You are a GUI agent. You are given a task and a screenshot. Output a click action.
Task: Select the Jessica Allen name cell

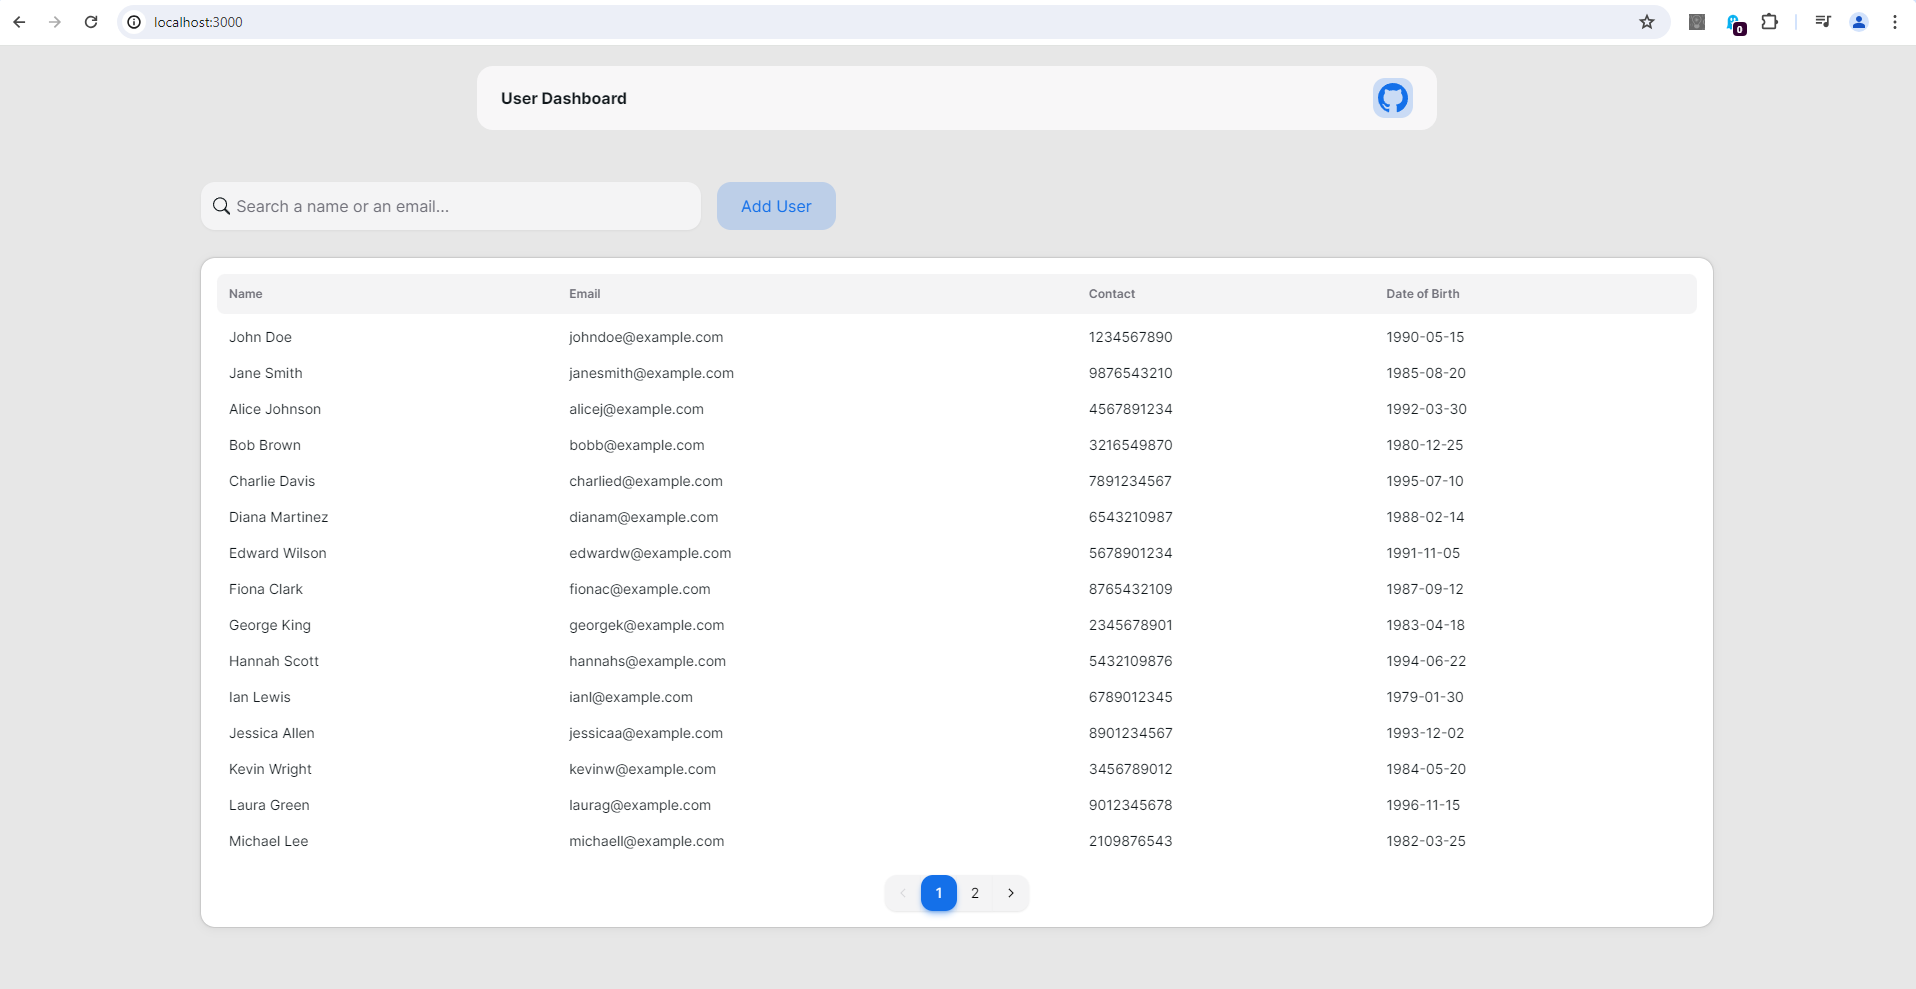(x=272, y=733)
